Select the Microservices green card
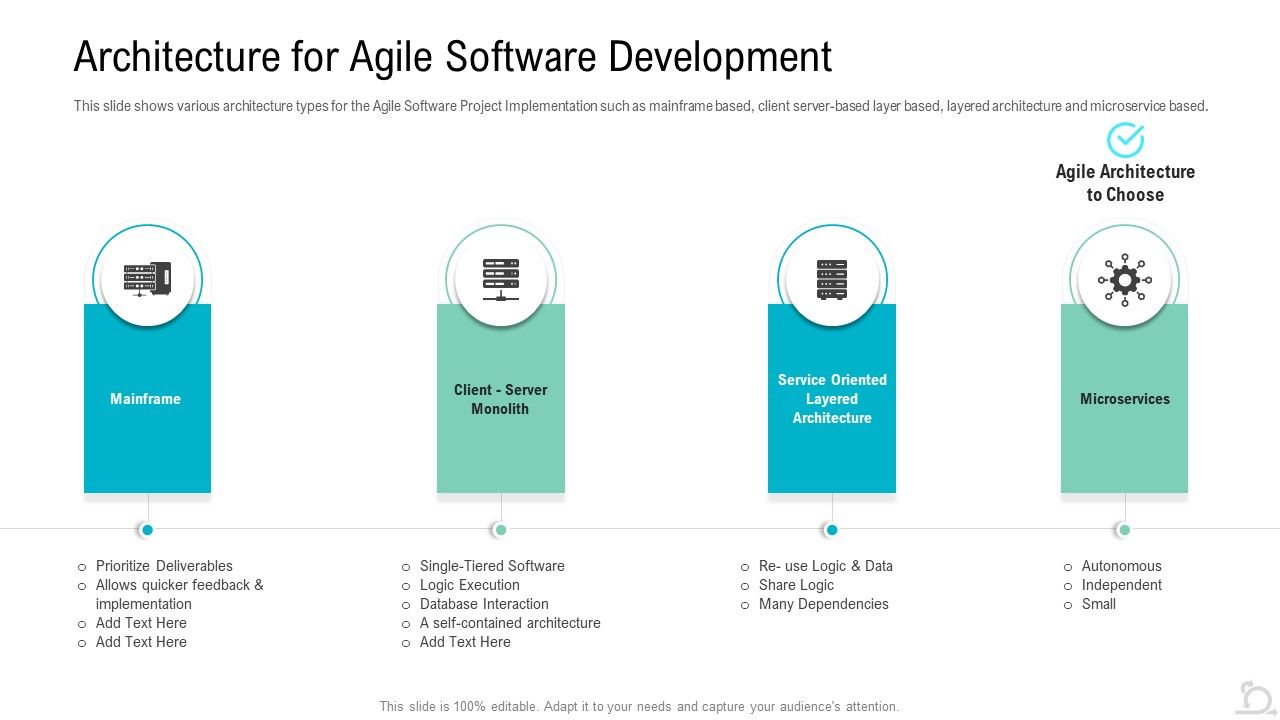The width and height of the screenshot is (1280, 720). (x=1125, y=398)
